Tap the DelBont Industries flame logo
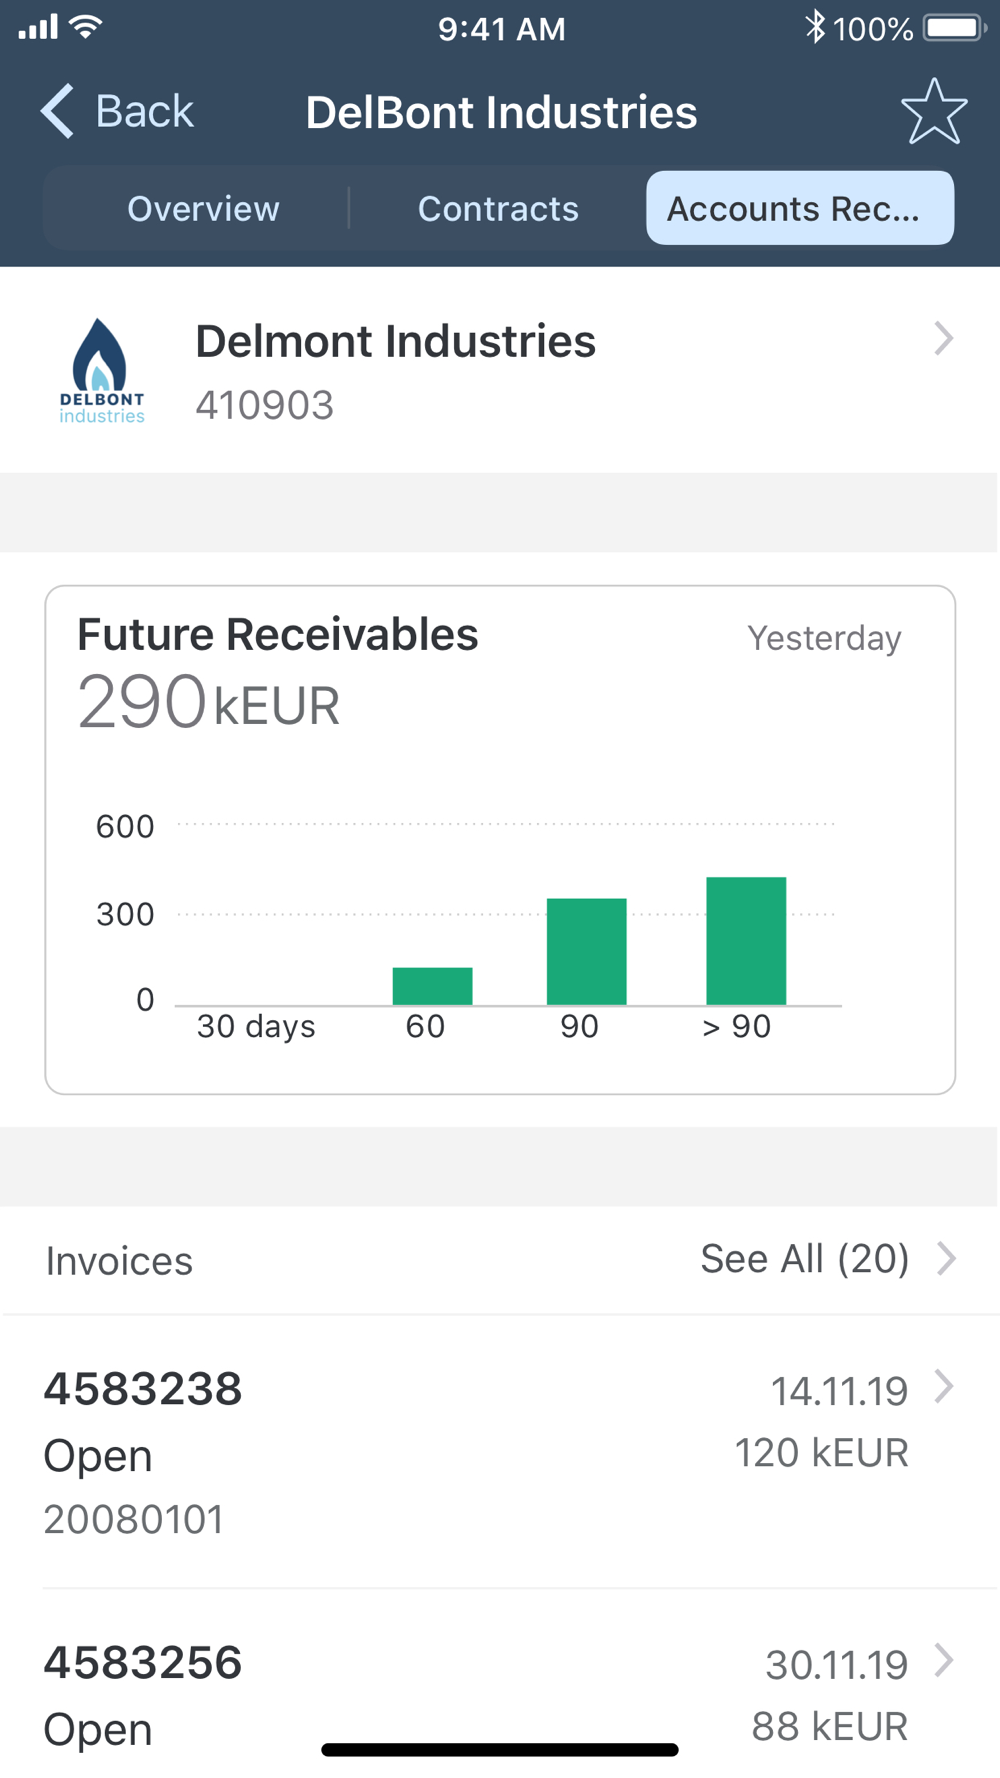The width and height of the screenshot is (1000, 1778). (102, 370)
